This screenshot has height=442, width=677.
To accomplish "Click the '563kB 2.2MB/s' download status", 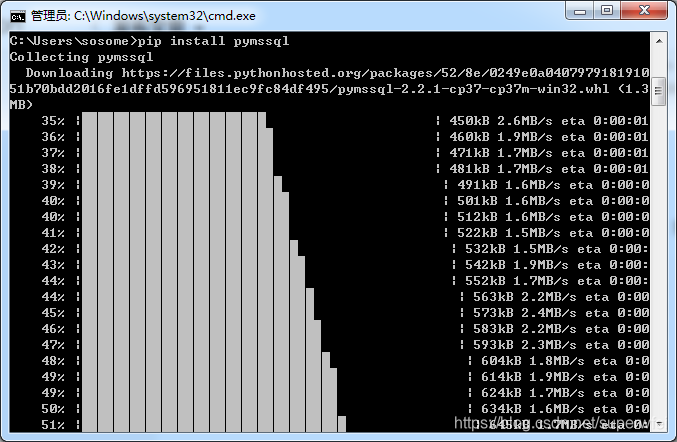I will pos(525,297).
